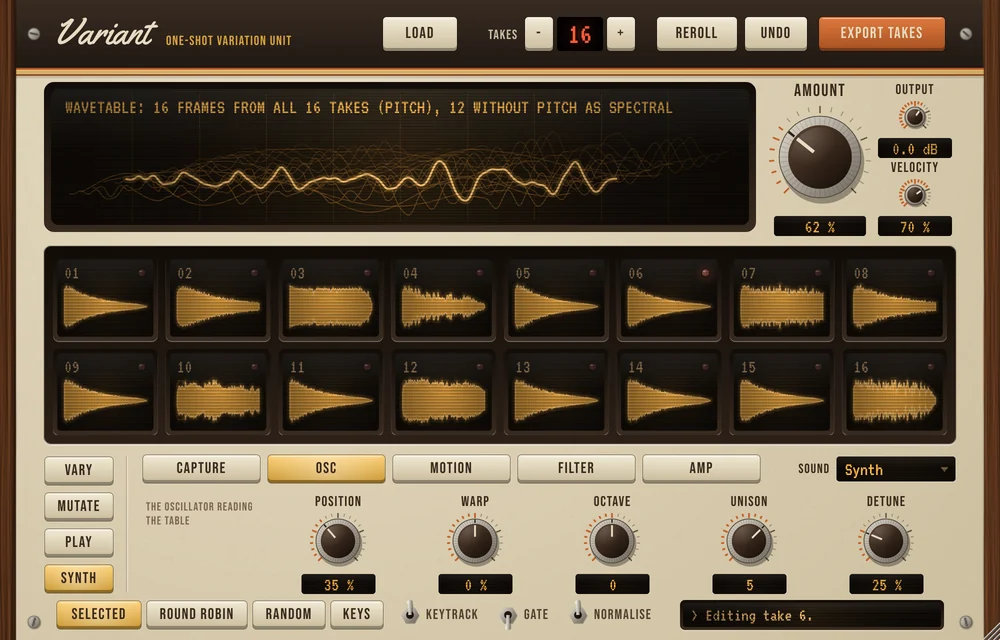
Task: Open the OSC tab
Action: [326, 468]
